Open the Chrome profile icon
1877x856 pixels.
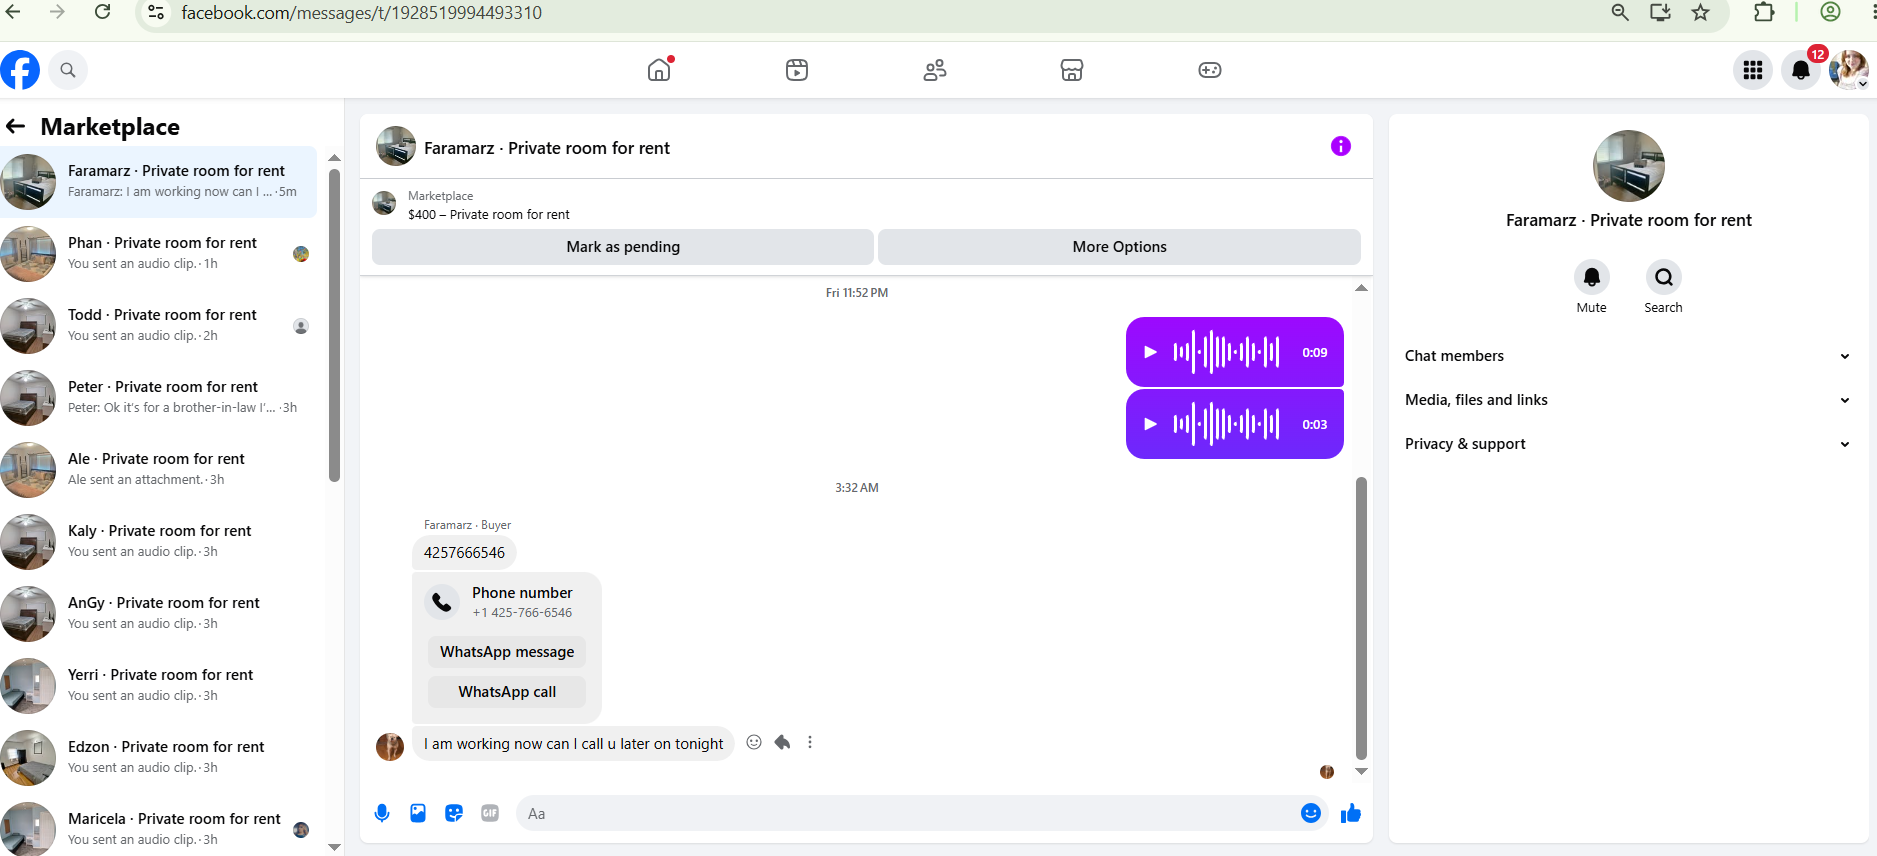1830,12
